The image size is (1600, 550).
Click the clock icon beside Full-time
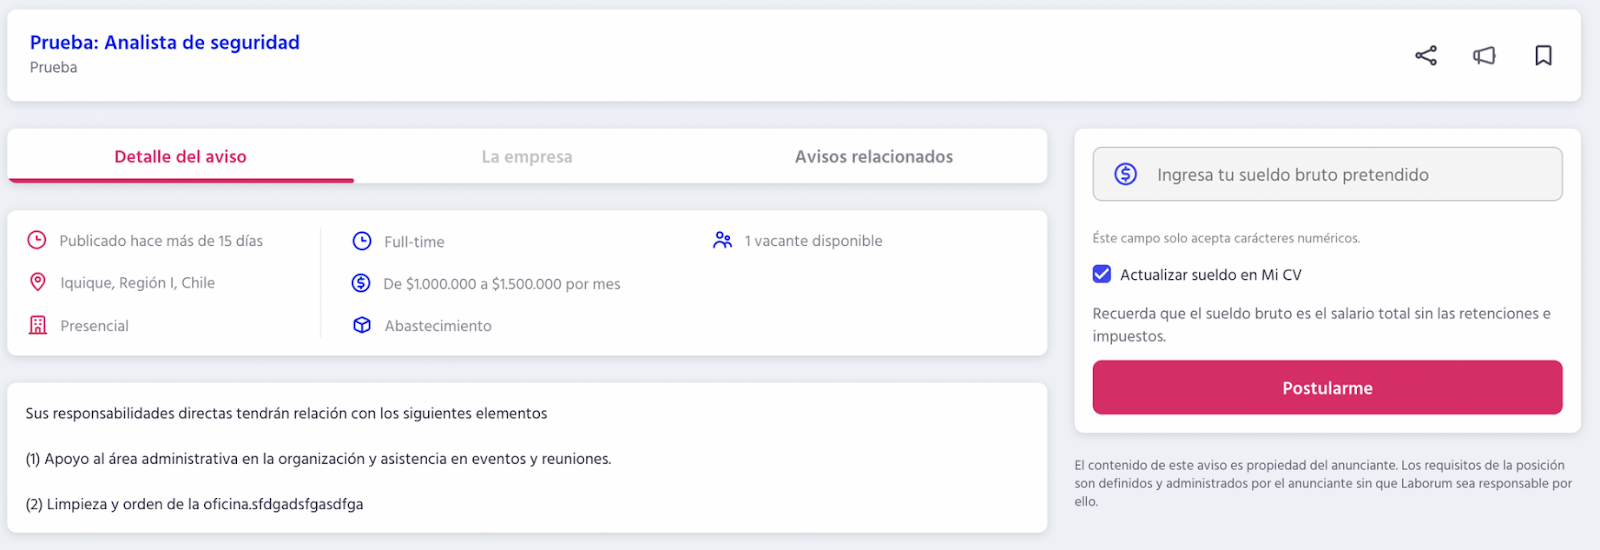pos(362,241)
